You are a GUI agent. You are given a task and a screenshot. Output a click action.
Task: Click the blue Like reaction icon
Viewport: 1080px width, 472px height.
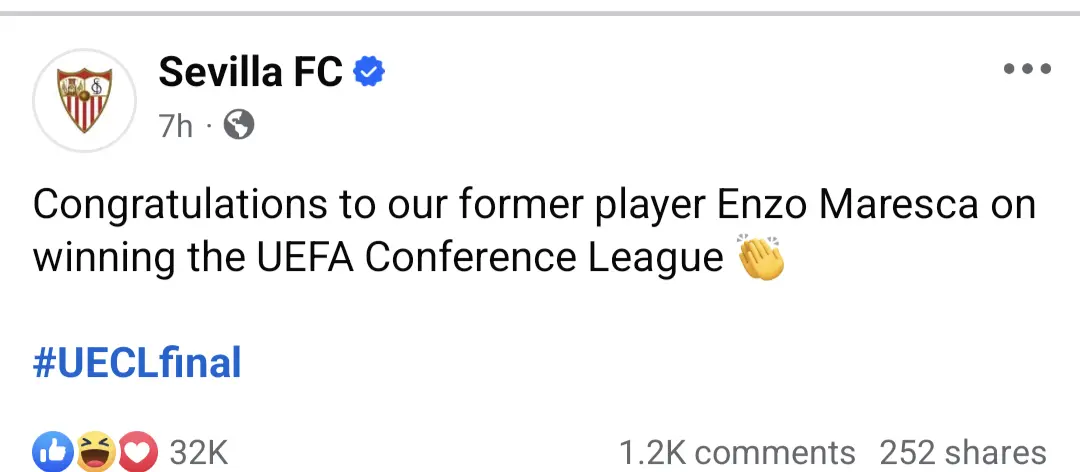click(52, 452)
